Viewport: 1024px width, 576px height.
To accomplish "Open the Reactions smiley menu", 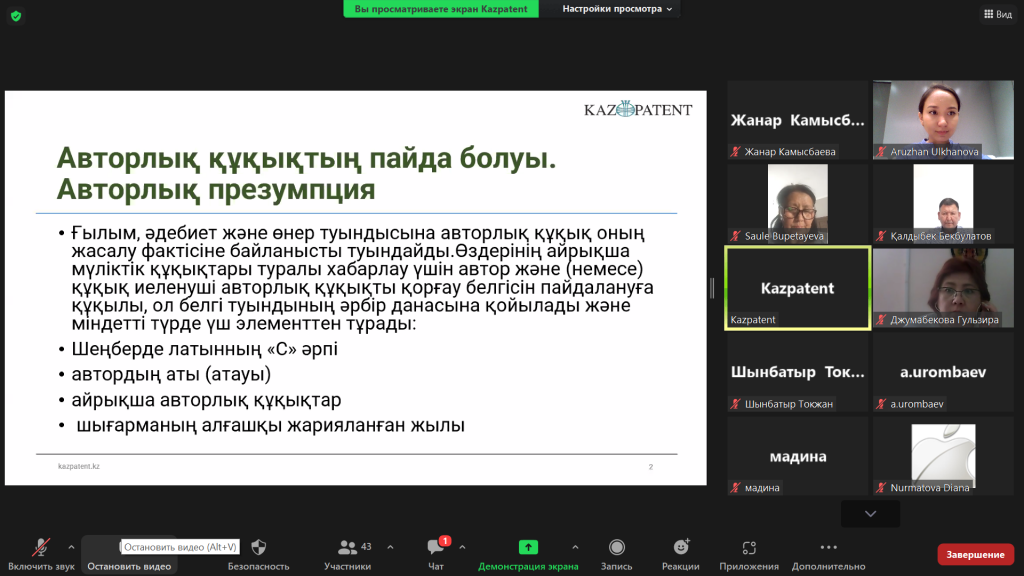I will [680, 548].
